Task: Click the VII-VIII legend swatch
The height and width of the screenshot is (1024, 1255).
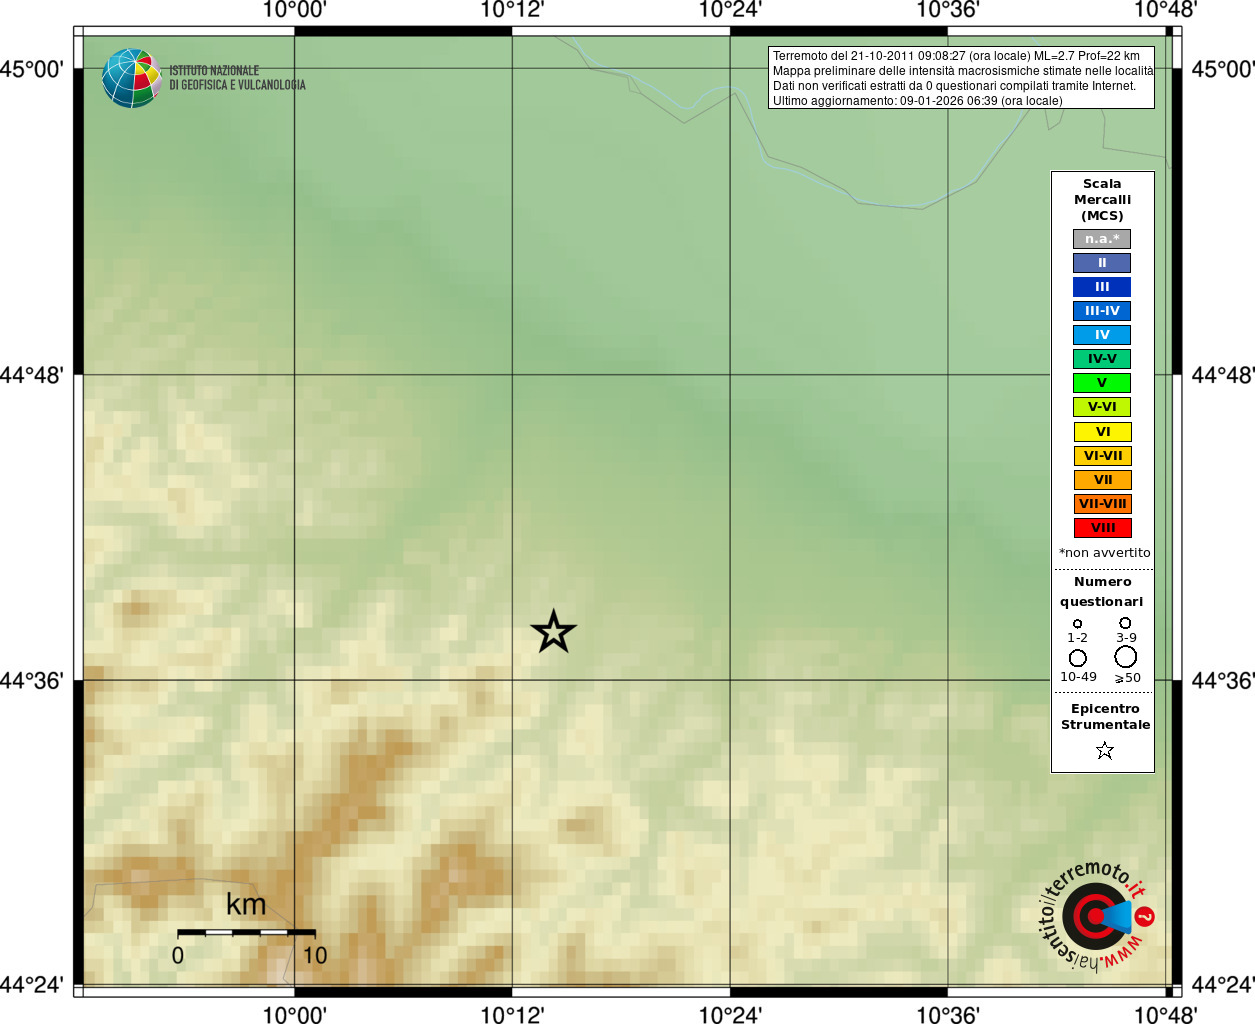Action: [x=1102, y=504]
